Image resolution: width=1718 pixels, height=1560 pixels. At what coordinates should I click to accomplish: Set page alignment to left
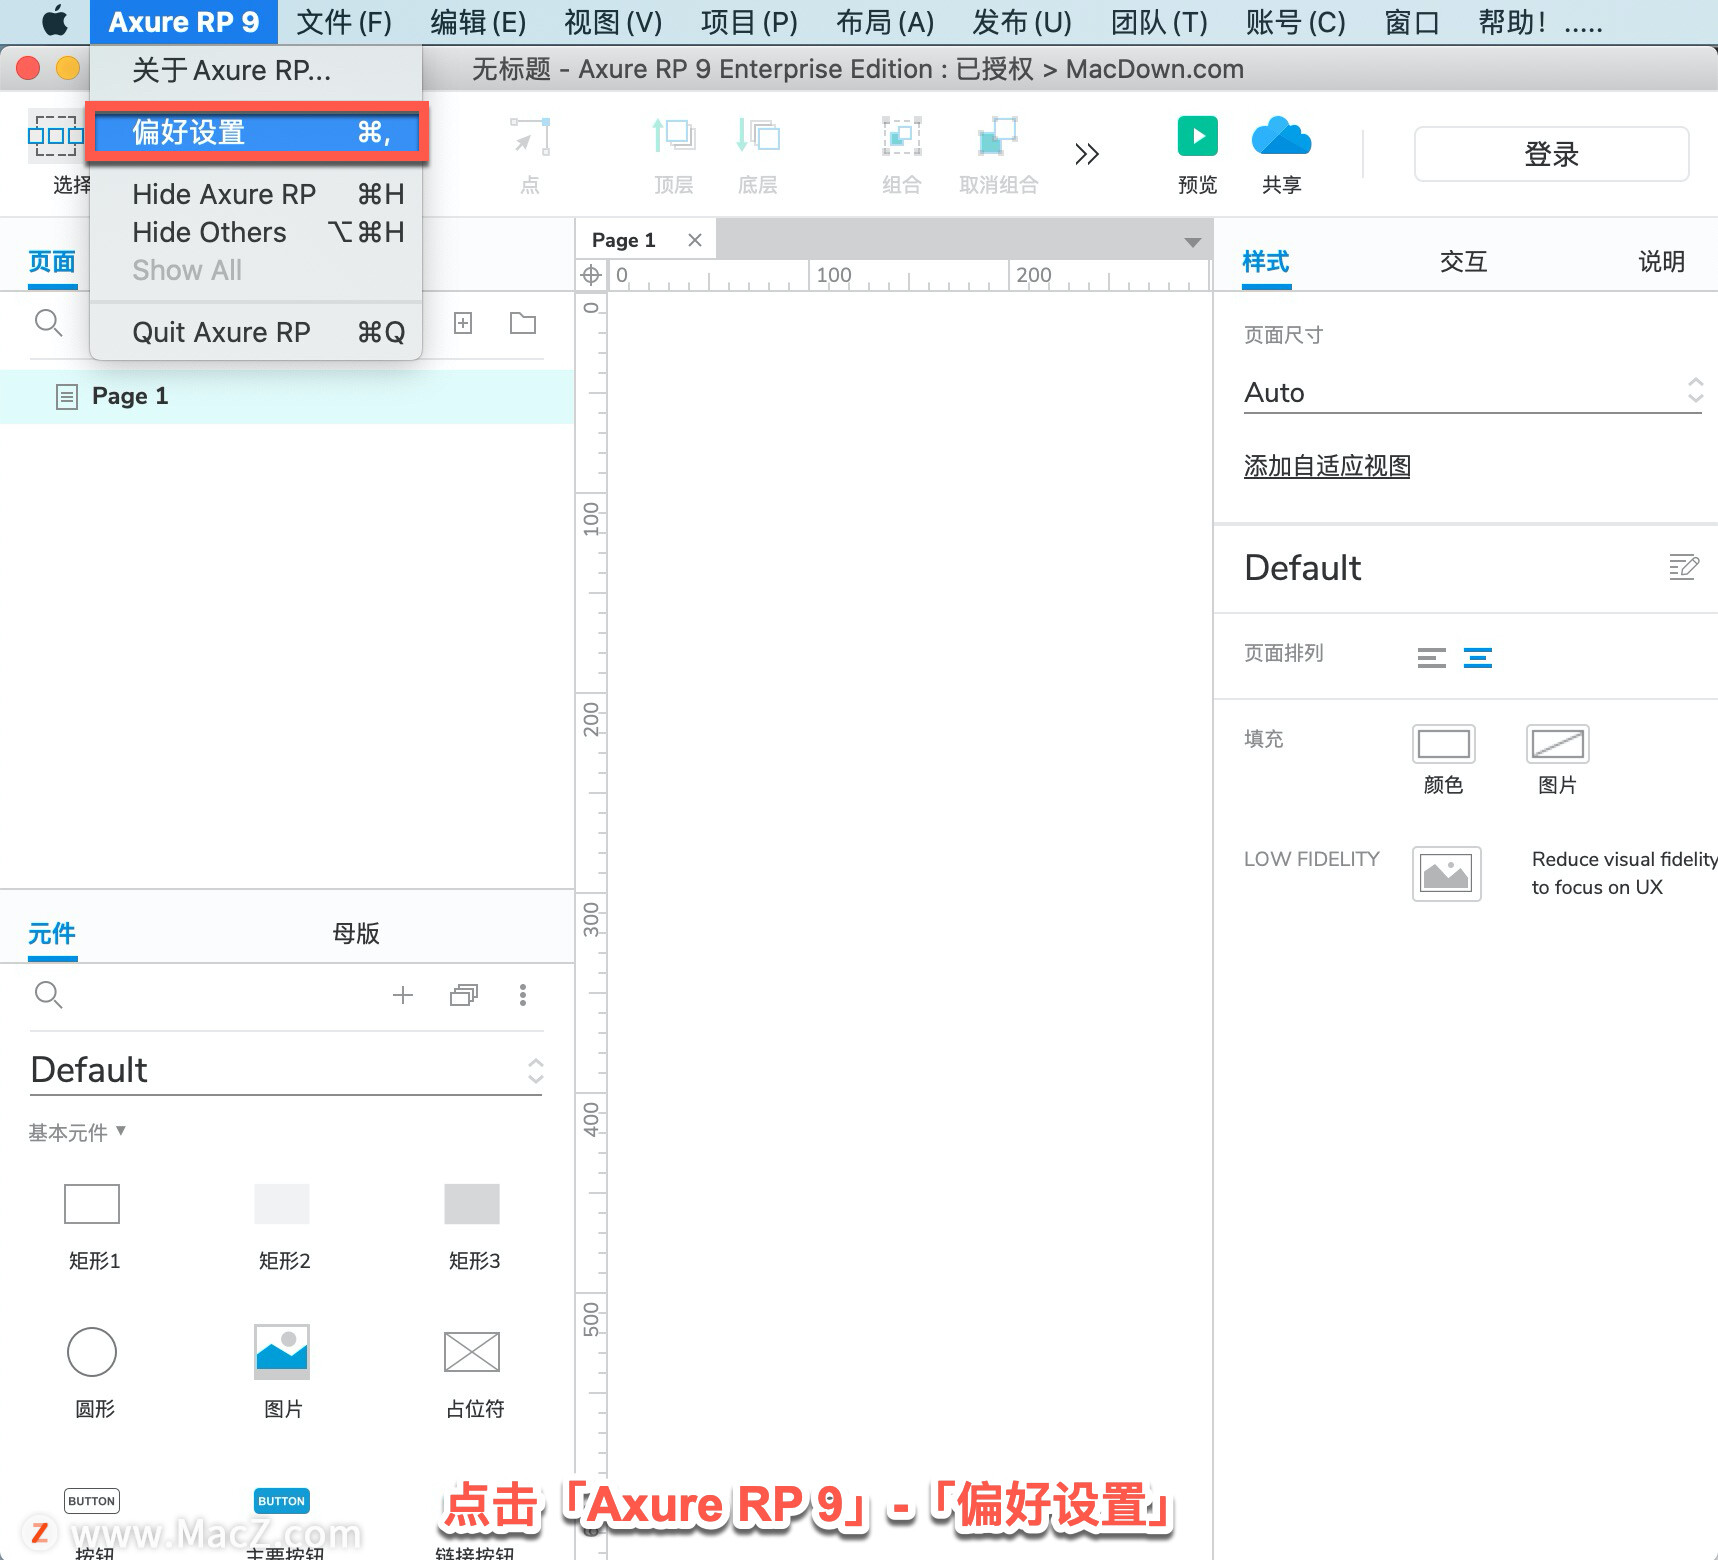pos(1431,657)
